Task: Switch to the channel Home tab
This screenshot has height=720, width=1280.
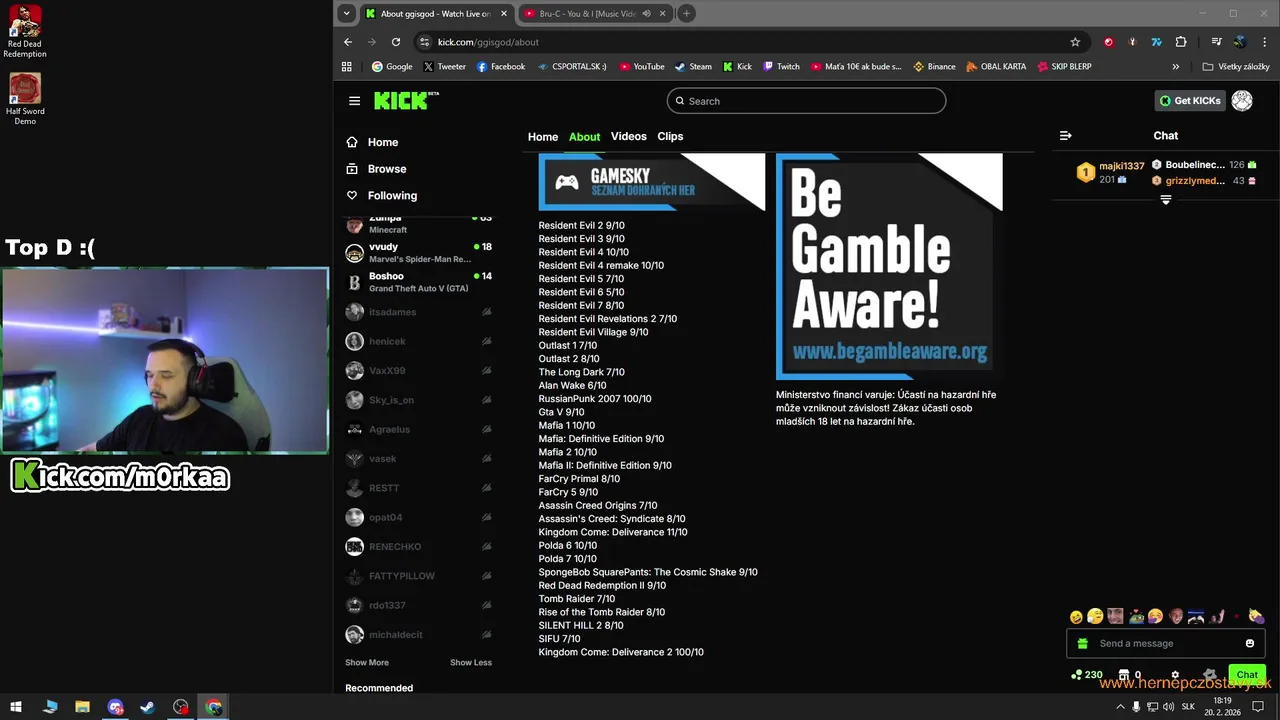Action: (x=543, y=137)
